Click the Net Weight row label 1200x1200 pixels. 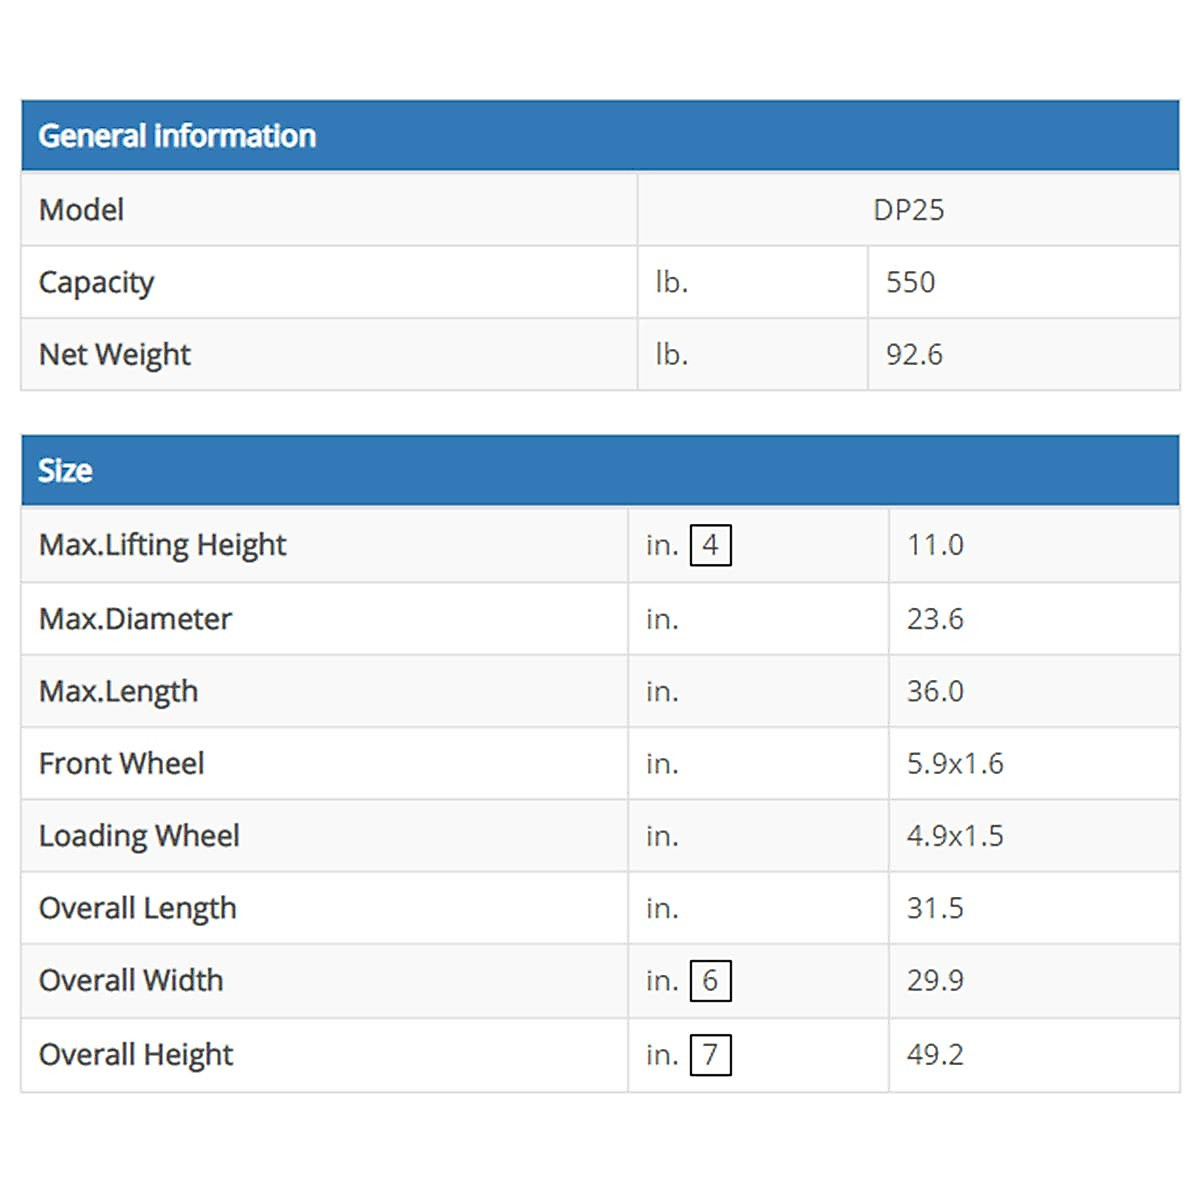(114, 355)
